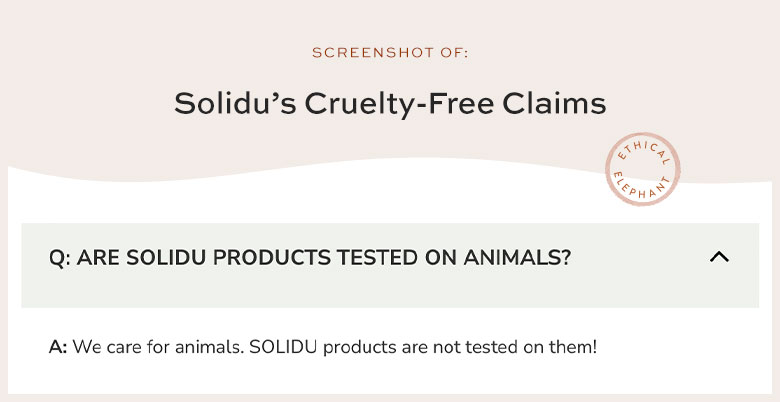Click the word 'ELEPHANT' on the round stamp

(641, 186)
